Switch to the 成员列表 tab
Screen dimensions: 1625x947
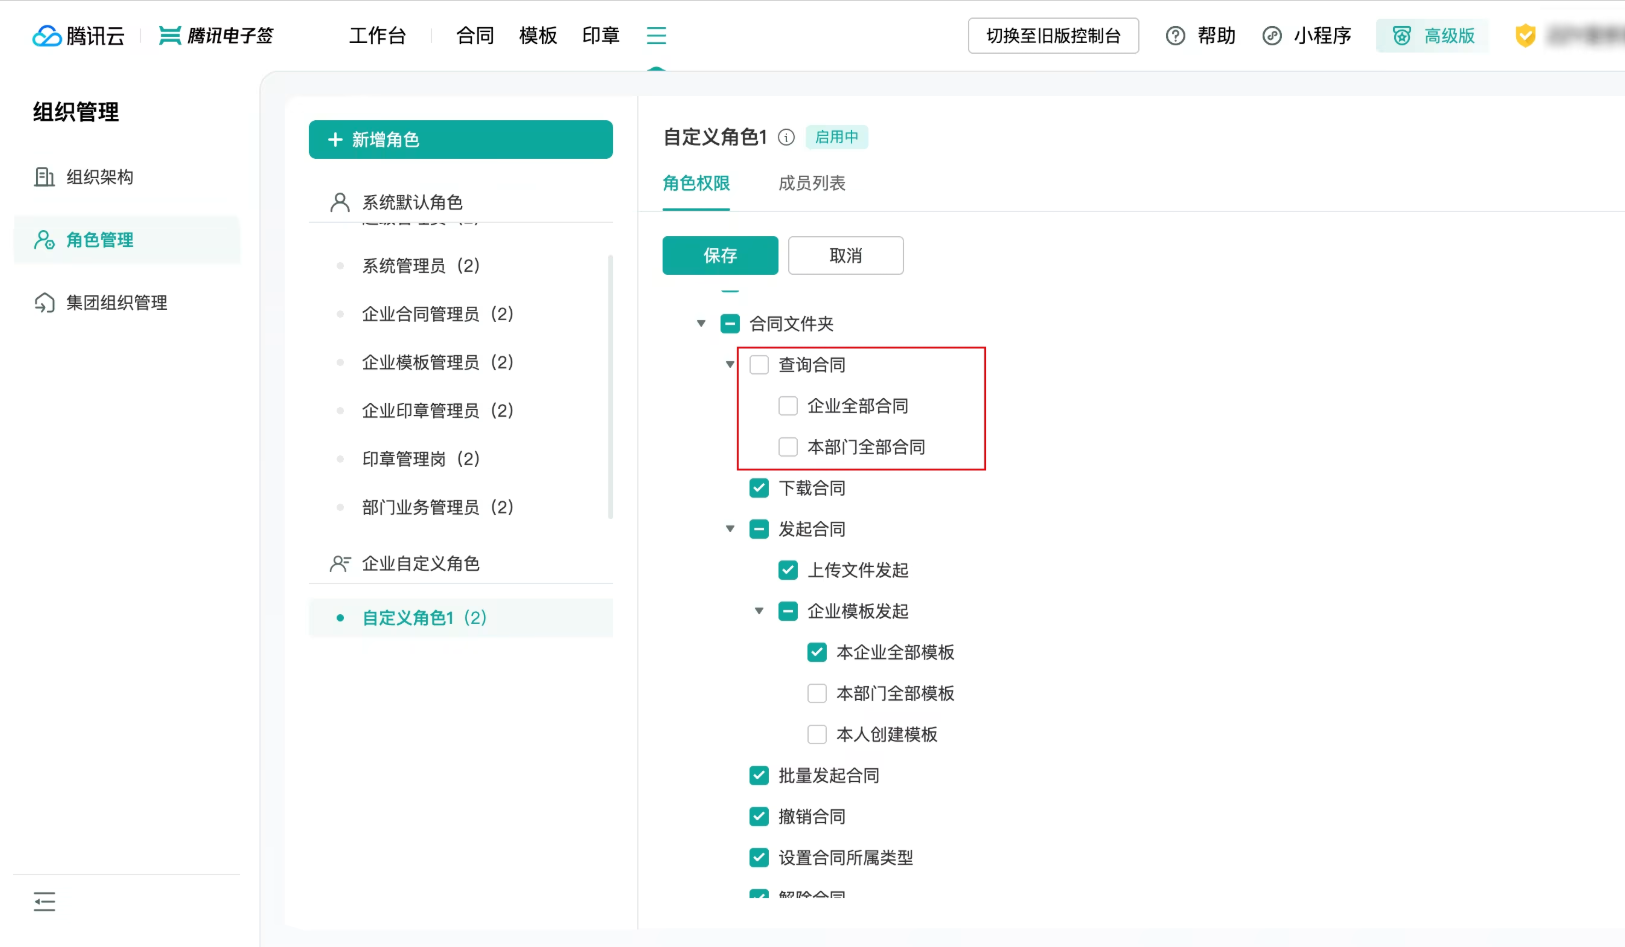[x=812, y=183]
